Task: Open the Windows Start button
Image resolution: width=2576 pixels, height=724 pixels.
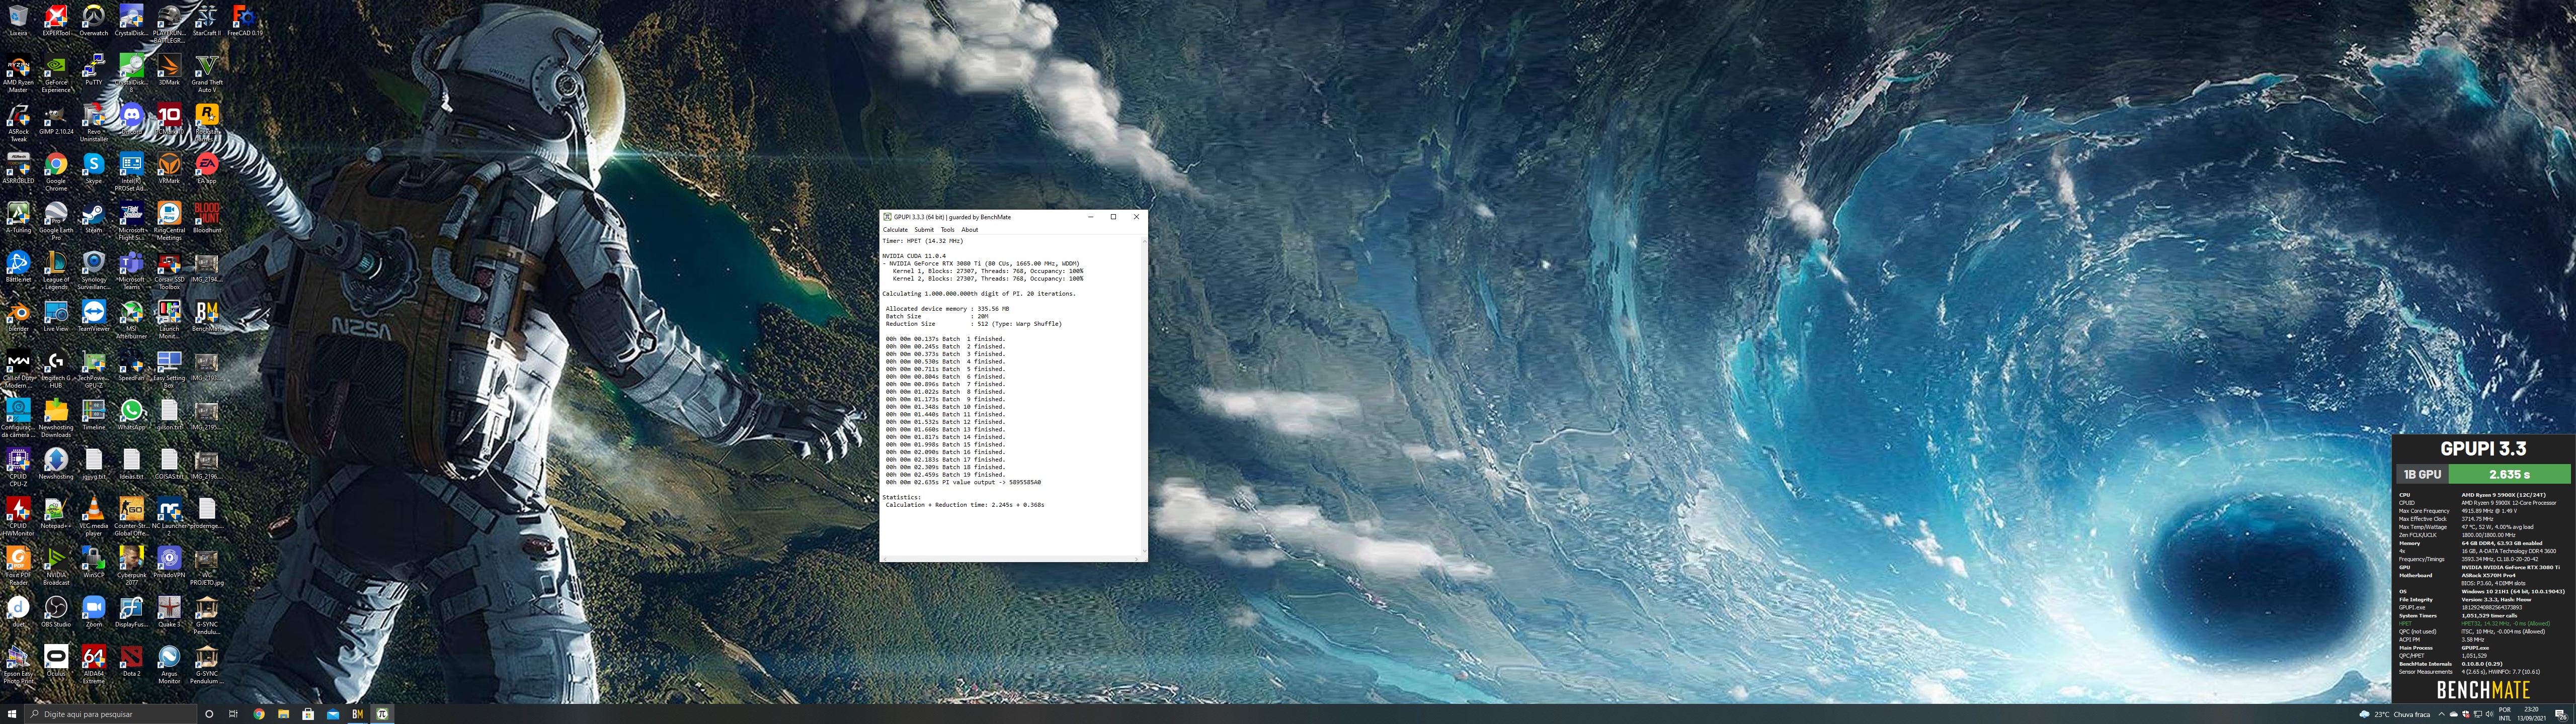Action: [12, 714]
